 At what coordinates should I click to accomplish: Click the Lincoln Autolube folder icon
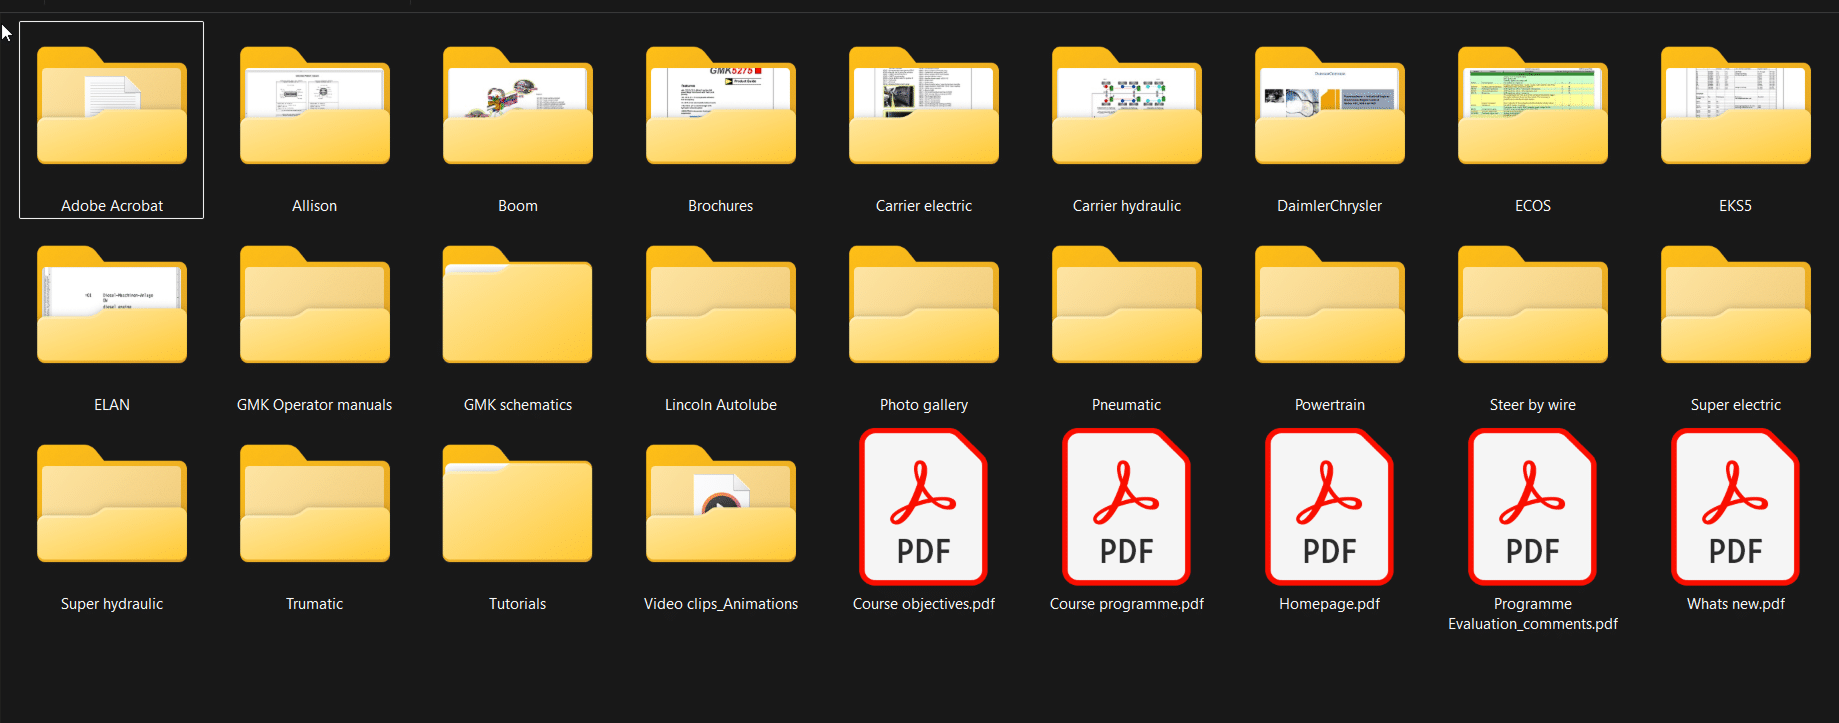[x=721, y=304]
